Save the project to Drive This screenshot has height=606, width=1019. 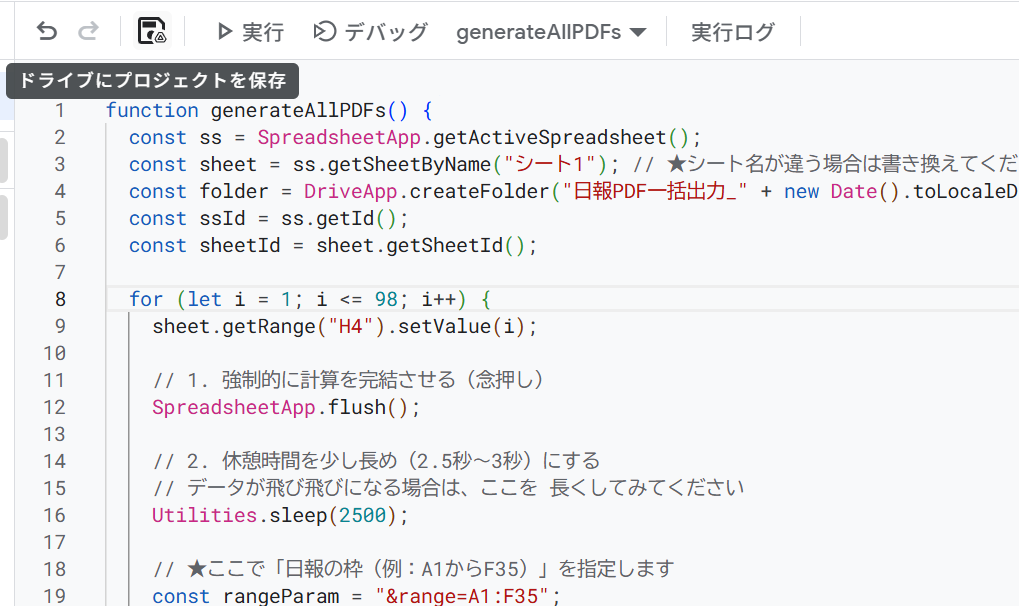pos(152,32)
